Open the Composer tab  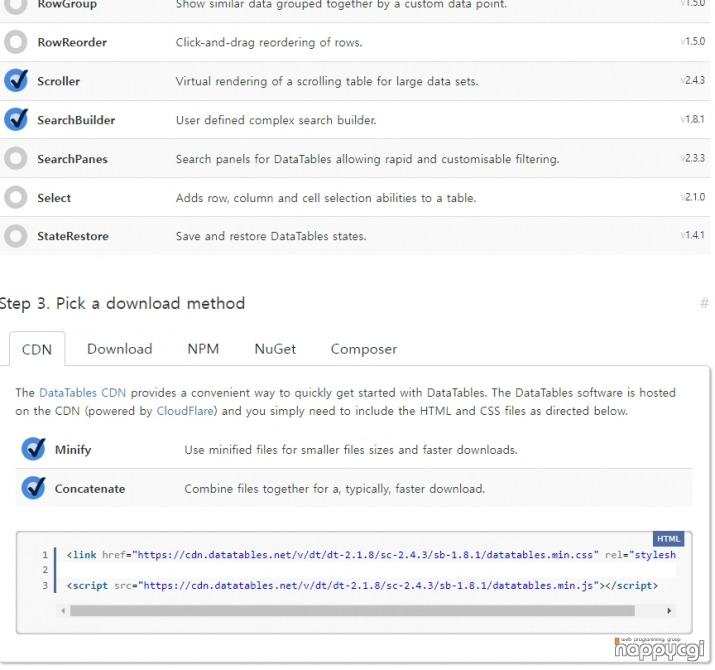click(364, 349)
